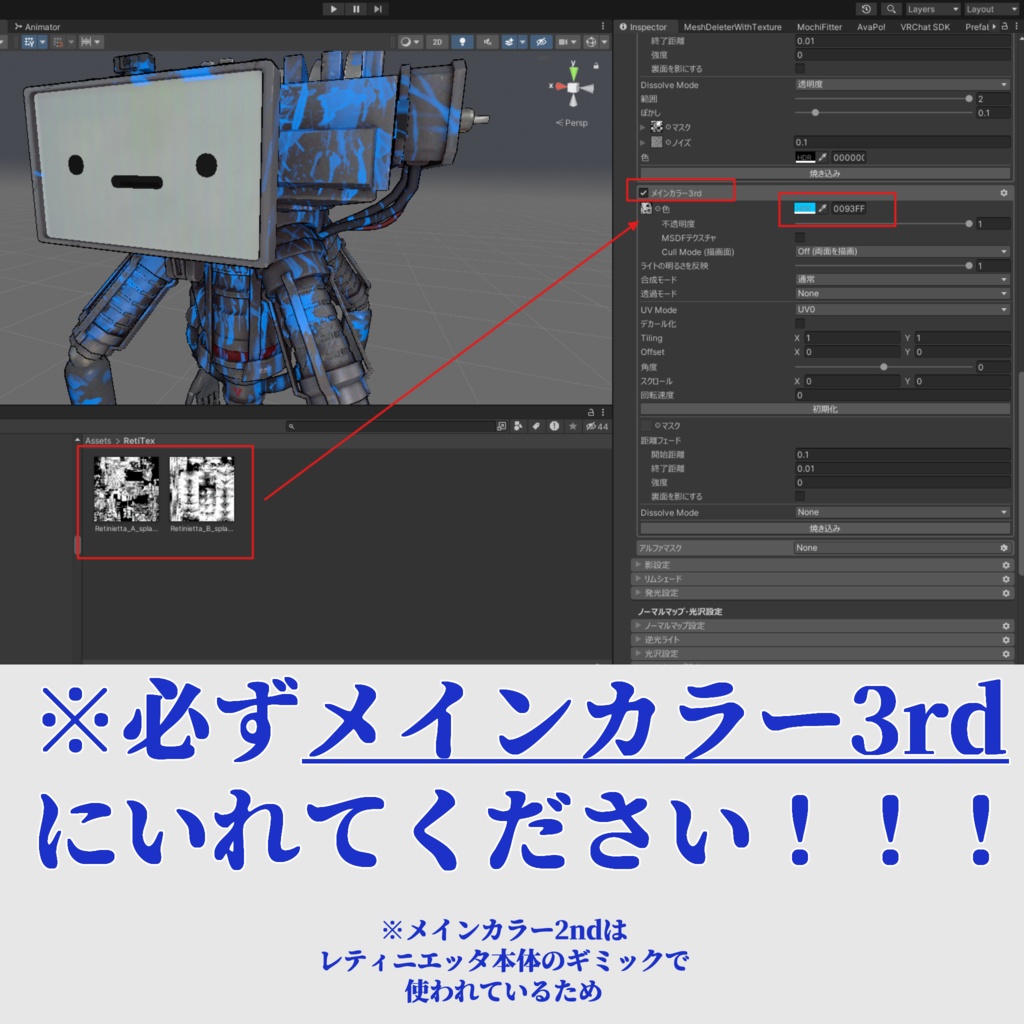Lock scene view rotation padlock icon
This screenshot has width=1024, height=1024.
pos(596,66)
